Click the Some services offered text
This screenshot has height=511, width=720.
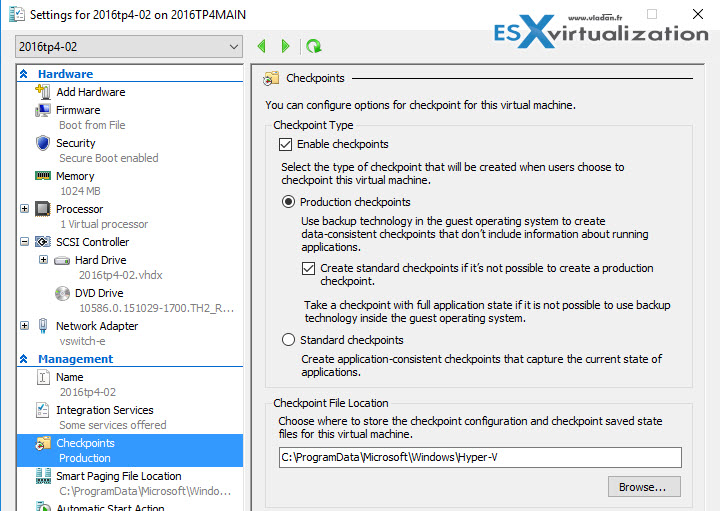pyautogui.click(x=113, y=425)
